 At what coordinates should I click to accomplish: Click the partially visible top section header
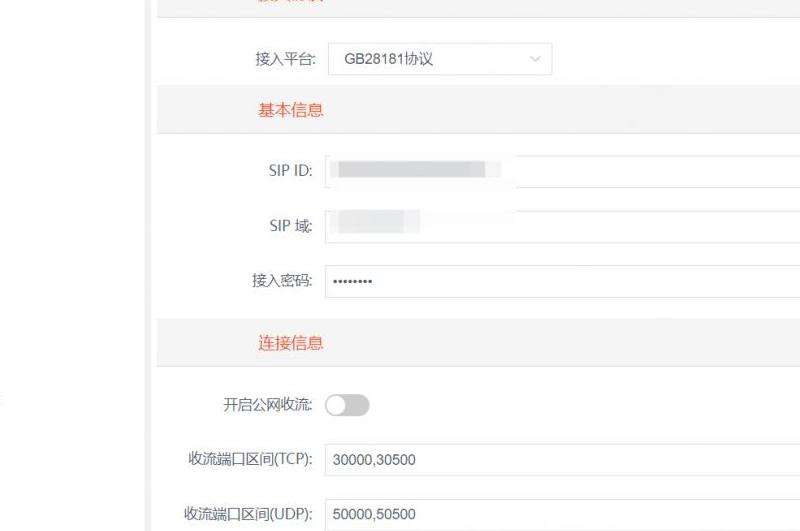291,2
